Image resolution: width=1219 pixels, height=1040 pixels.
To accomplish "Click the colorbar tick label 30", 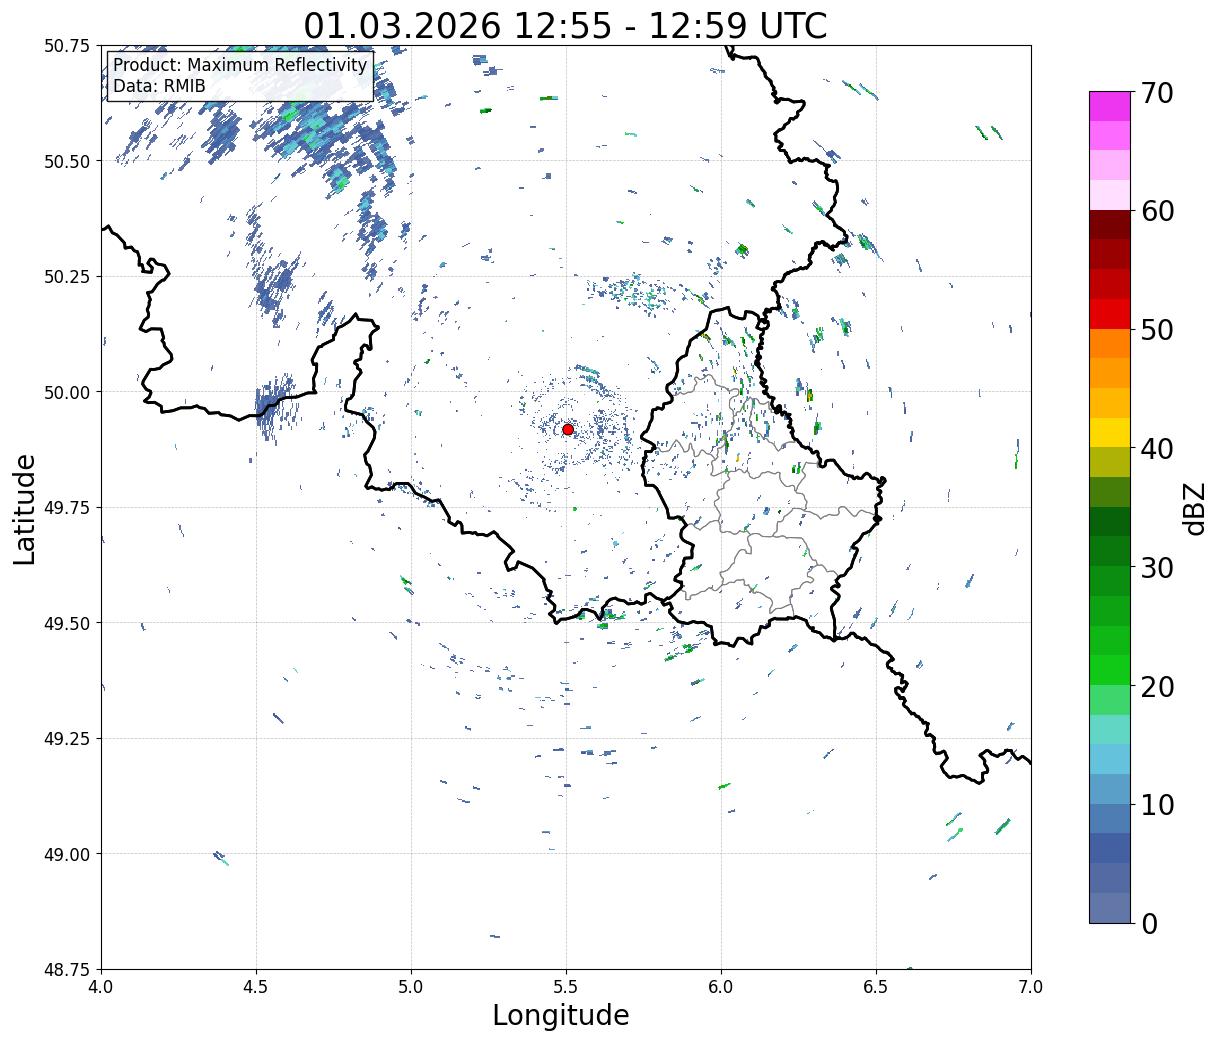I will (x=1156, y=567).
